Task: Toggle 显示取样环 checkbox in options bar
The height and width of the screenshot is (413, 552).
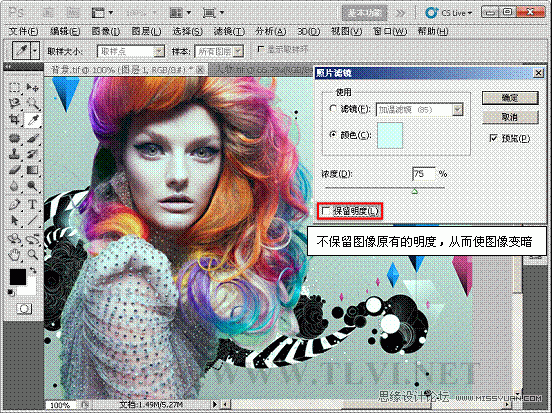Action: (261, 49)
